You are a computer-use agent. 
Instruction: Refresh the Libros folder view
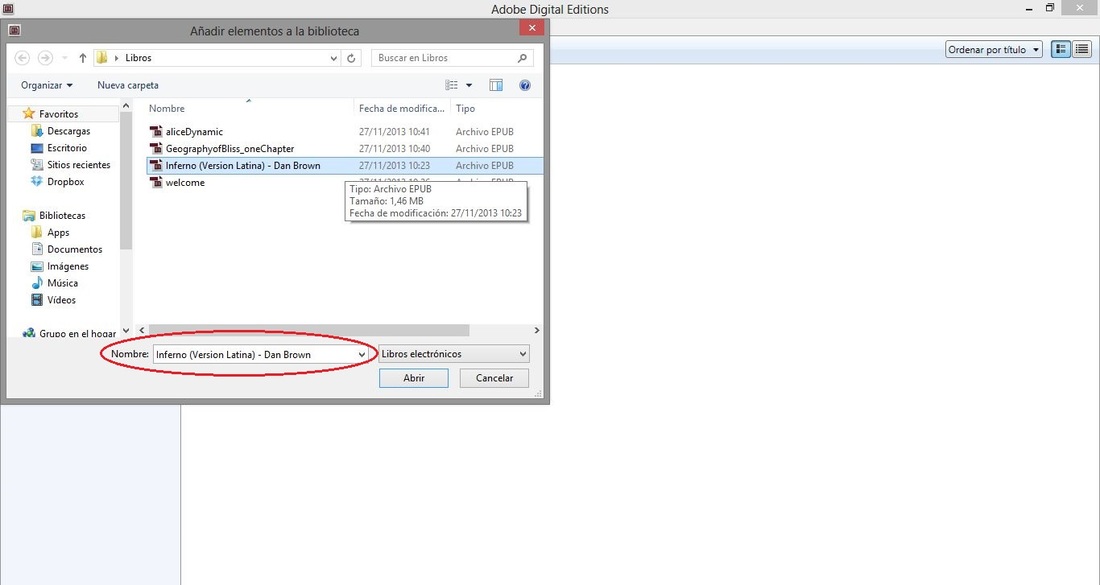351,58
